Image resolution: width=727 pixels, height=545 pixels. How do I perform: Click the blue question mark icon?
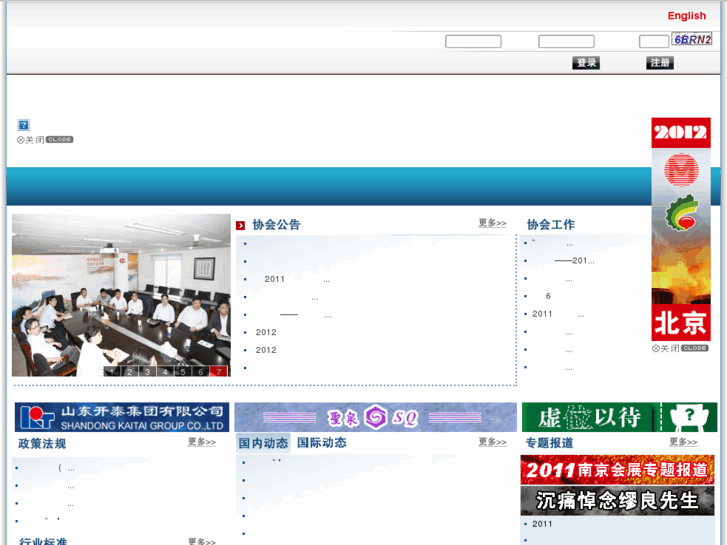(24, 125)
